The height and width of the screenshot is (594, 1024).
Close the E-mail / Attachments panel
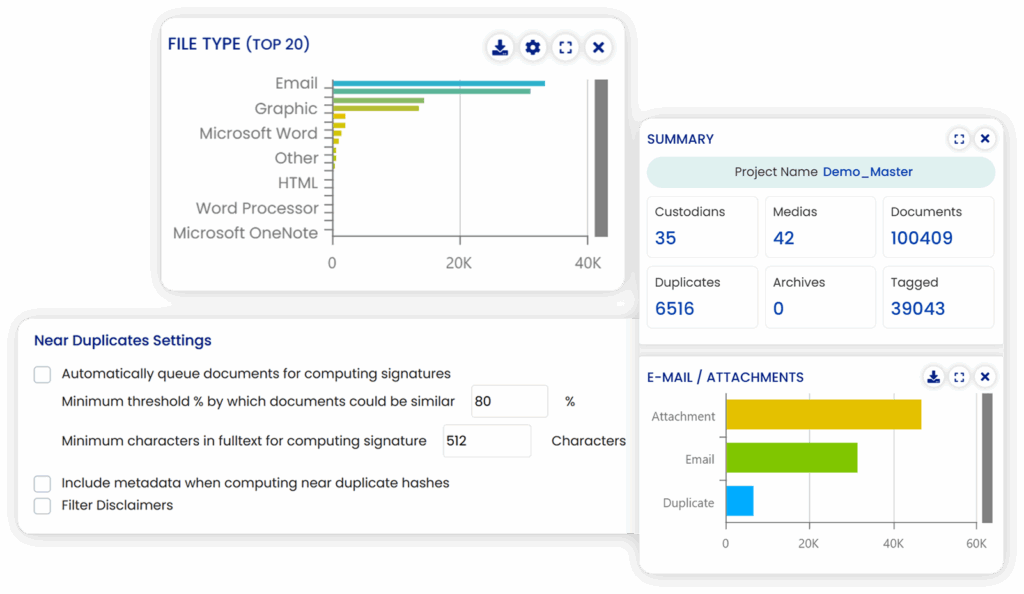coord(985,377)
